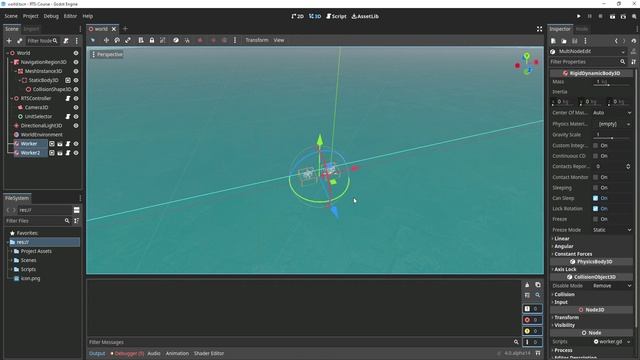Switch to the 2D workspace
The width and height of the screenshot is (640, 360).
pyautogui.click(x=298, y=16)
